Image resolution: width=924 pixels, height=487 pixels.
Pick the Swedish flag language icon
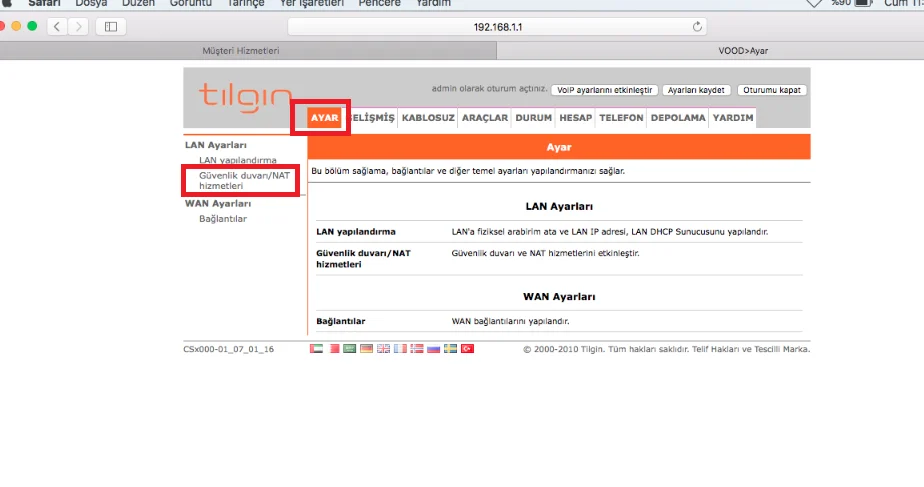pos(450,349)
